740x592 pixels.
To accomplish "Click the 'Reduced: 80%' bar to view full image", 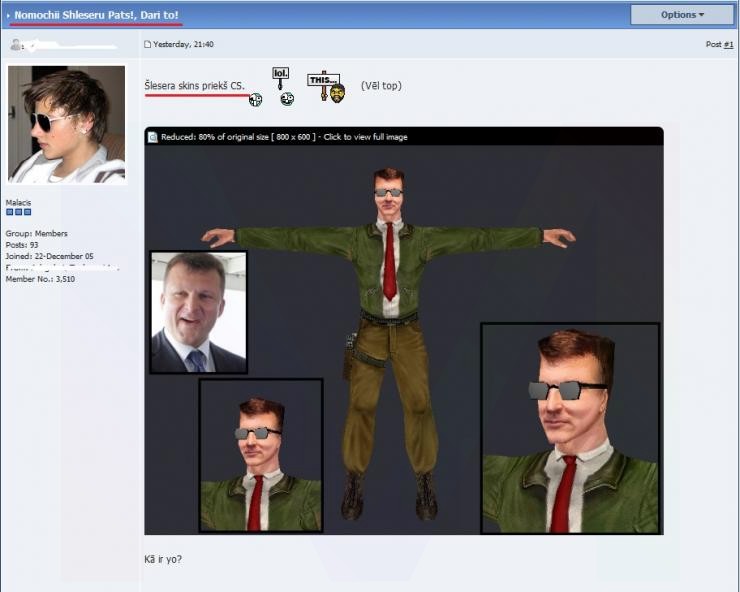I will point(285,137).
